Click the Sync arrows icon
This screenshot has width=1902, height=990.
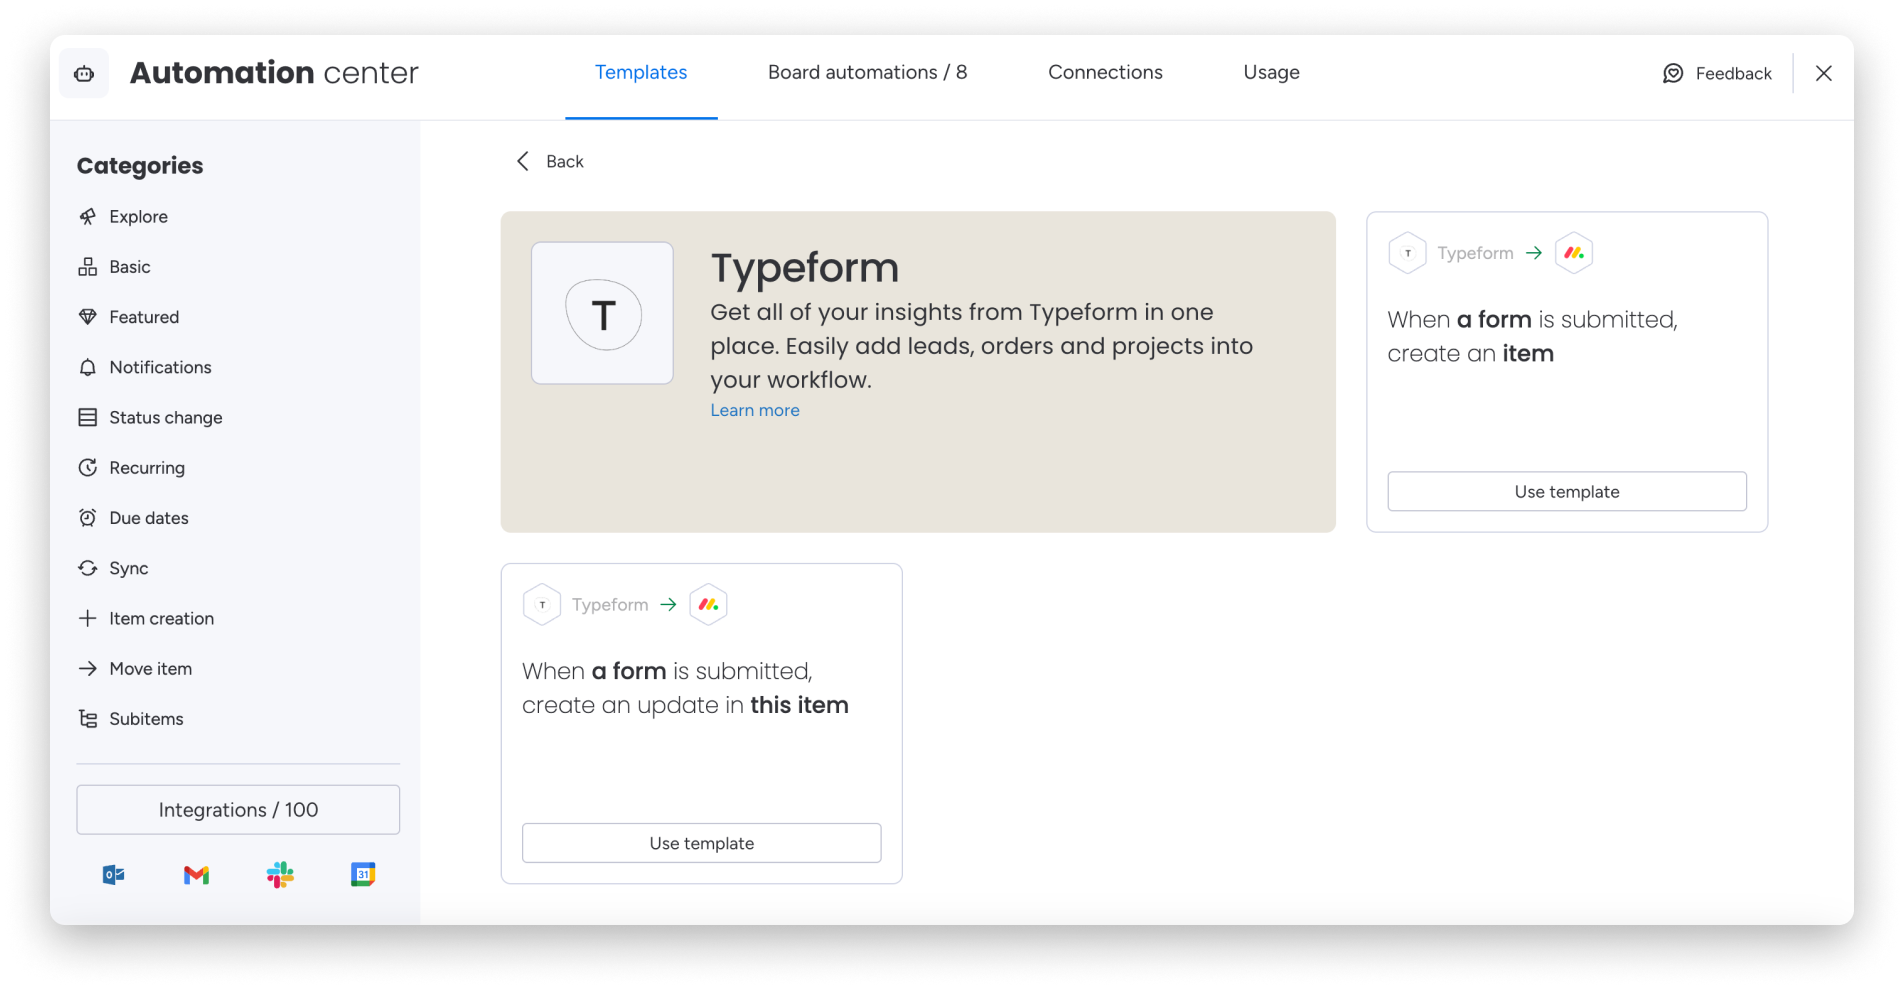tap(88, 568)
